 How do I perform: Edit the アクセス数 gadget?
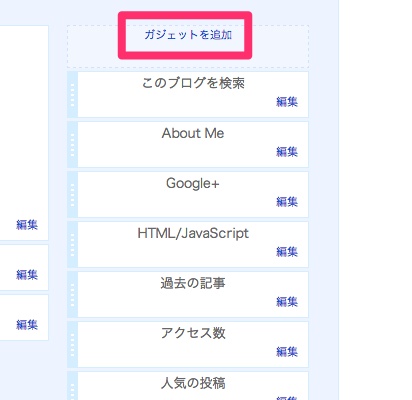click(287, 352)
